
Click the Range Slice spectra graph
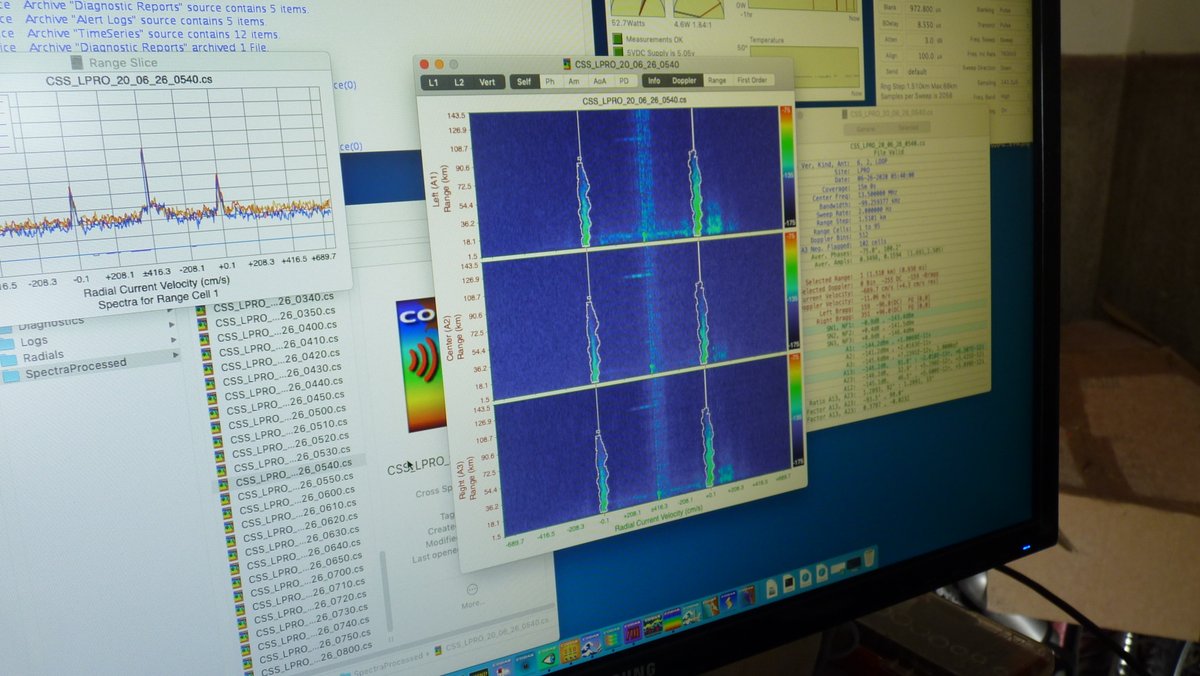[x=165, y=178]
